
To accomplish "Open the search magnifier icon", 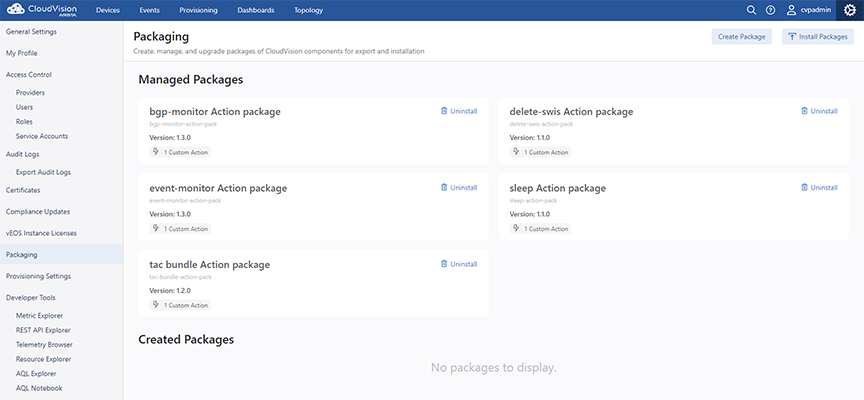I will (751, 10).
